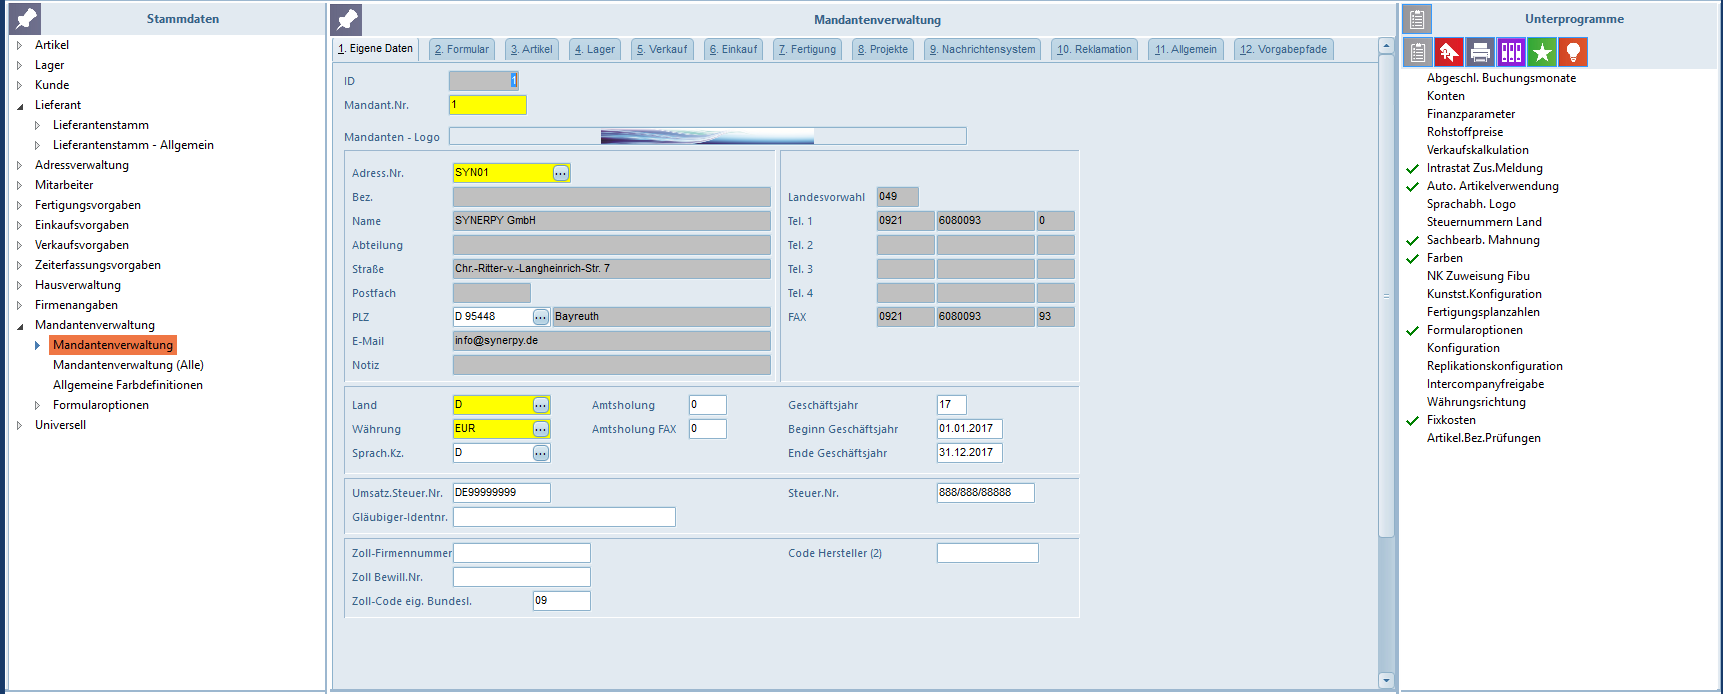Toggle the Intrastat Zus.Meldung checkmark entry
The image size is (1723, 694).
(1484, 168)
